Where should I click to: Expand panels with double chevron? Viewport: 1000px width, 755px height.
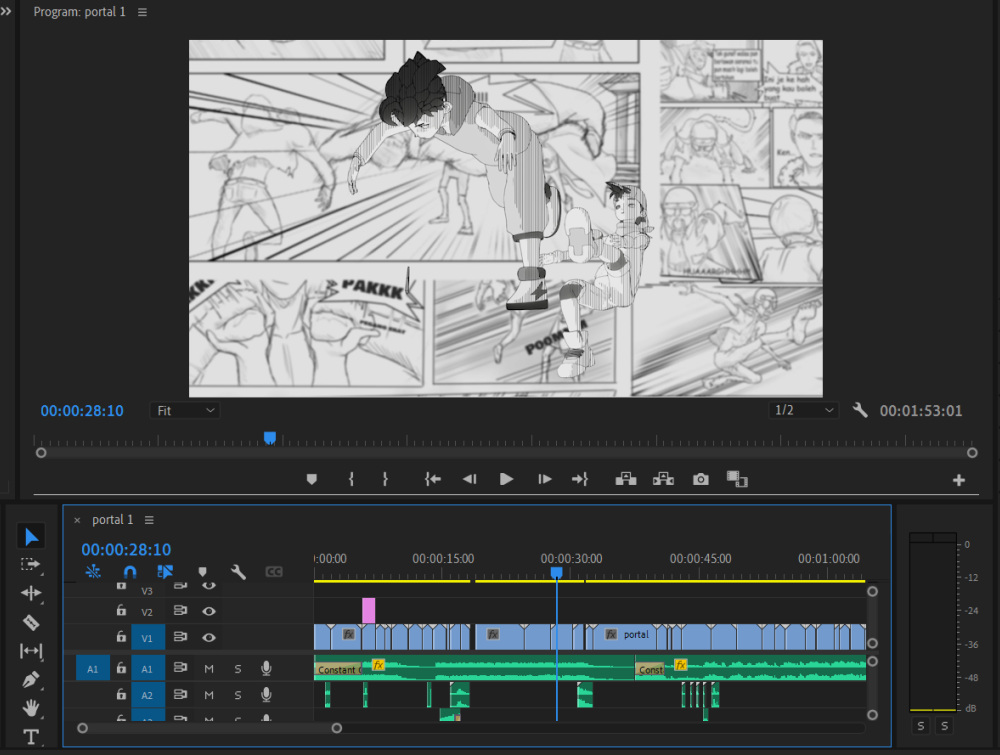(6, 11)
